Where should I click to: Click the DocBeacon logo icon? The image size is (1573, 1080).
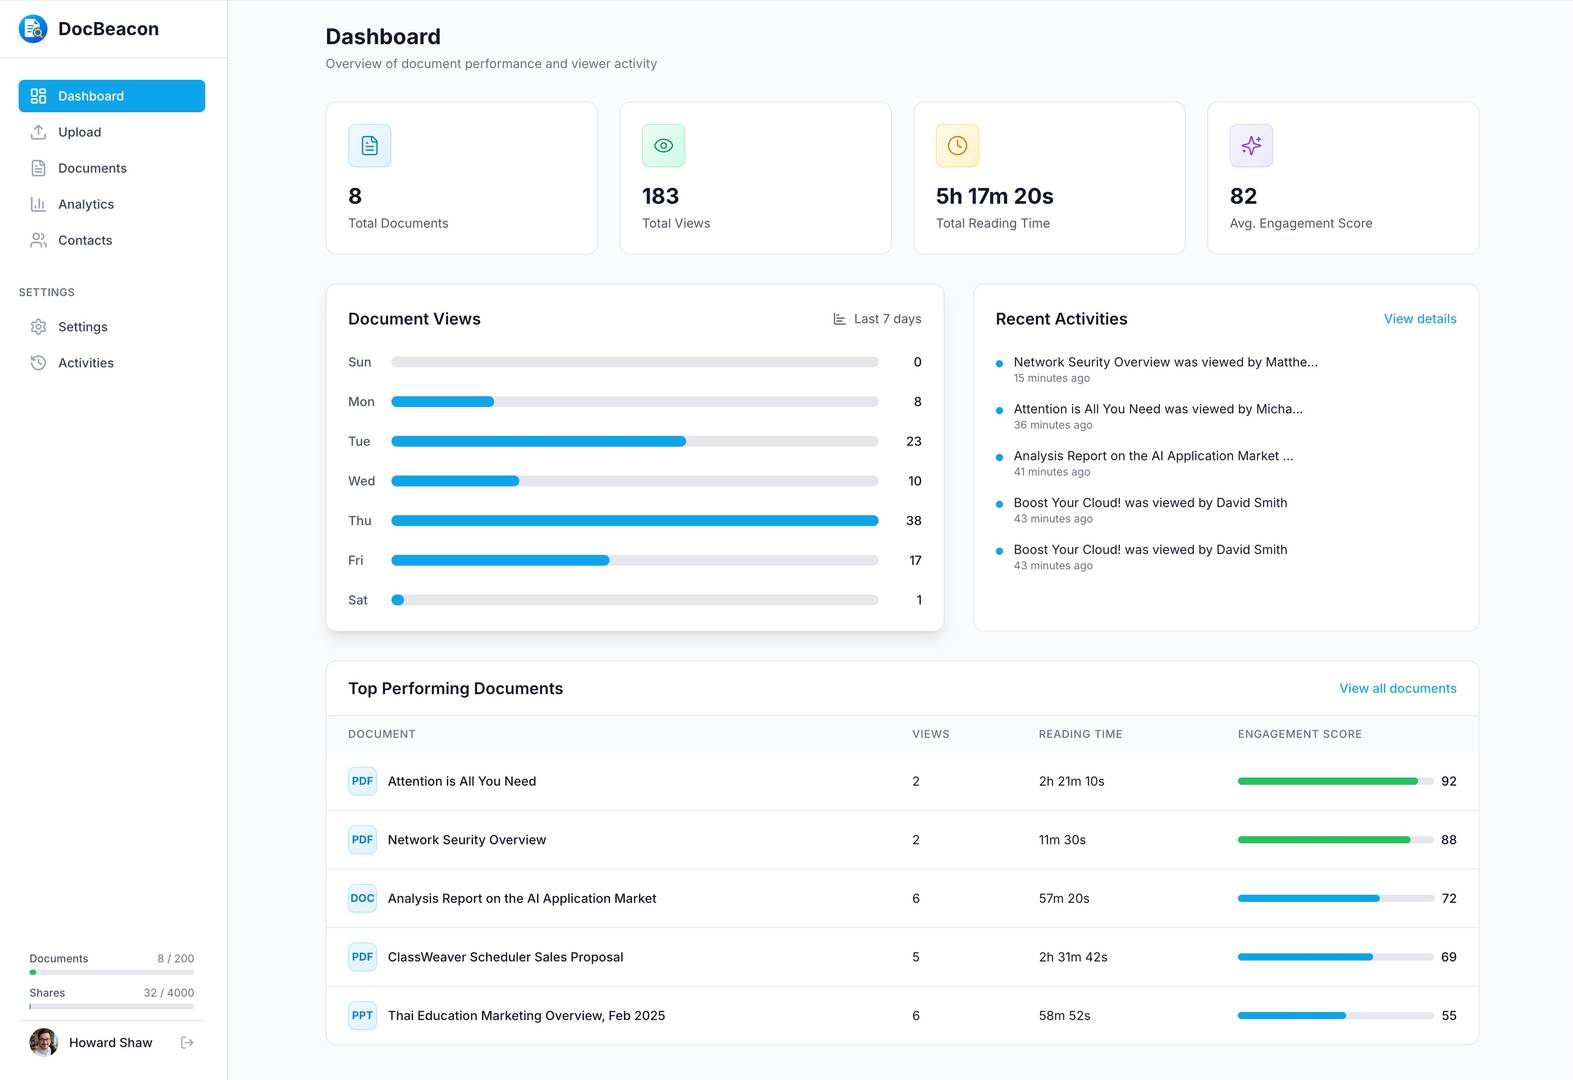[33, 29]
